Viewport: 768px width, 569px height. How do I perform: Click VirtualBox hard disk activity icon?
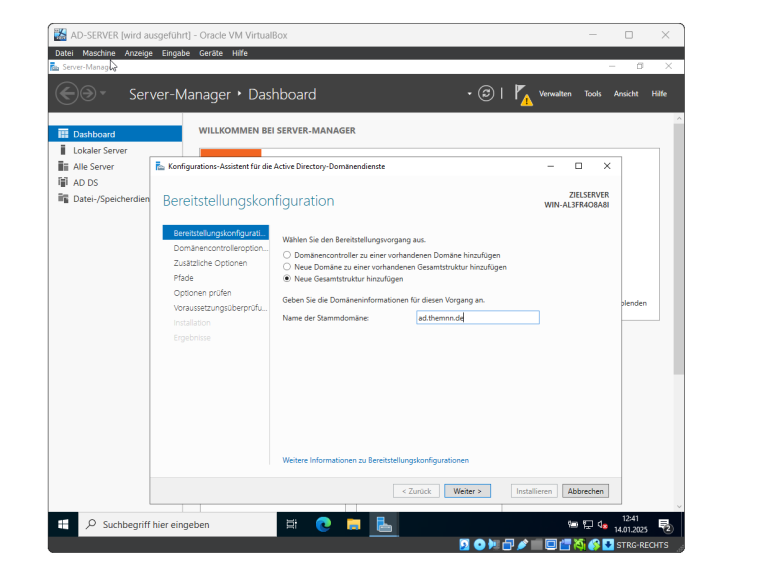click(x=464, y=545)
